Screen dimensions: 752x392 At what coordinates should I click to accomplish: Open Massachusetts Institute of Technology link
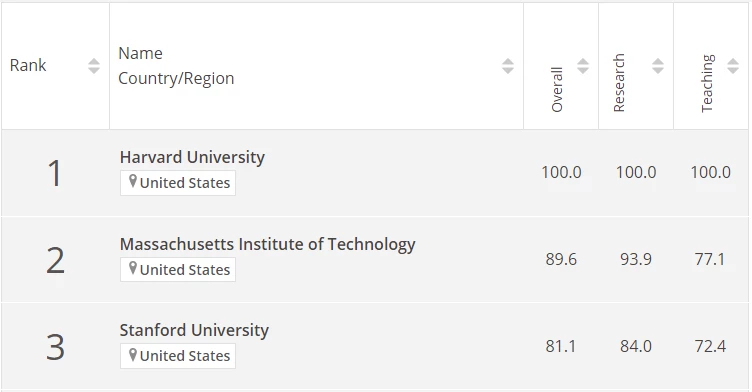tap(267, 244)
